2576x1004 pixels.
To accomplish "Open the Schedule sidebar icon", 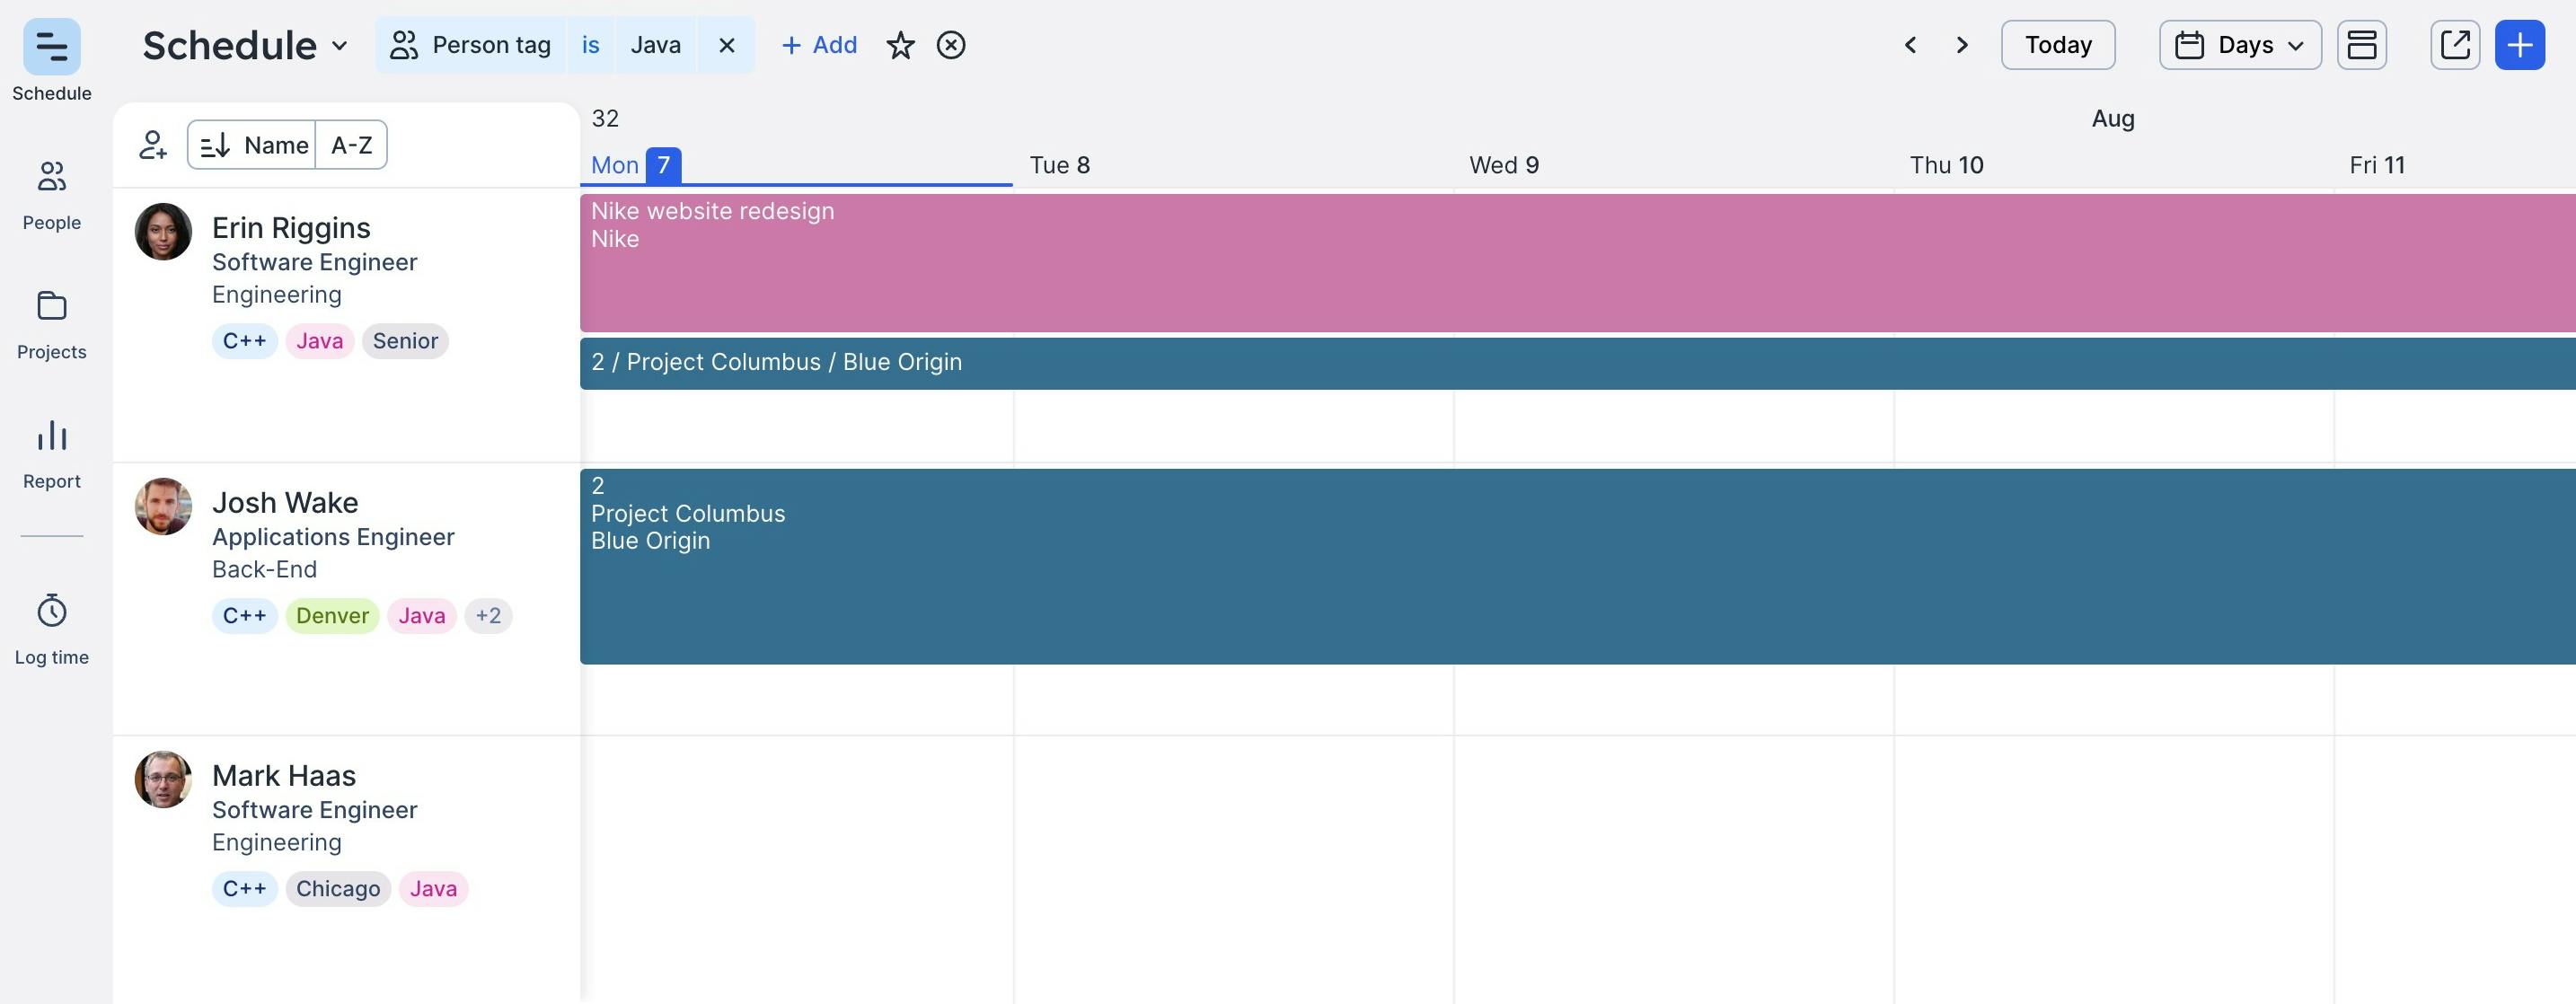I will (x=52, y=47).
